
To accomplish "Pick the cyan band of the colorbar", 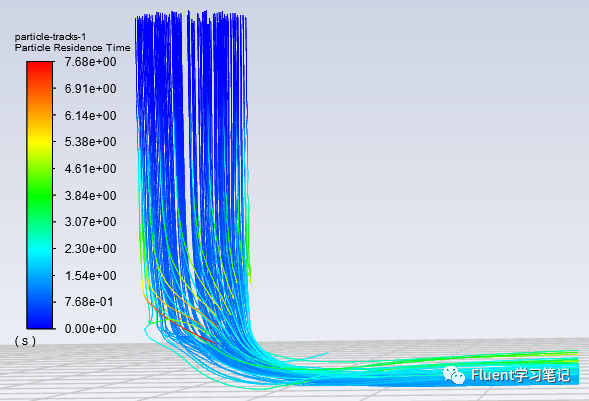I will pyautogui.click(x=39, y=249).
